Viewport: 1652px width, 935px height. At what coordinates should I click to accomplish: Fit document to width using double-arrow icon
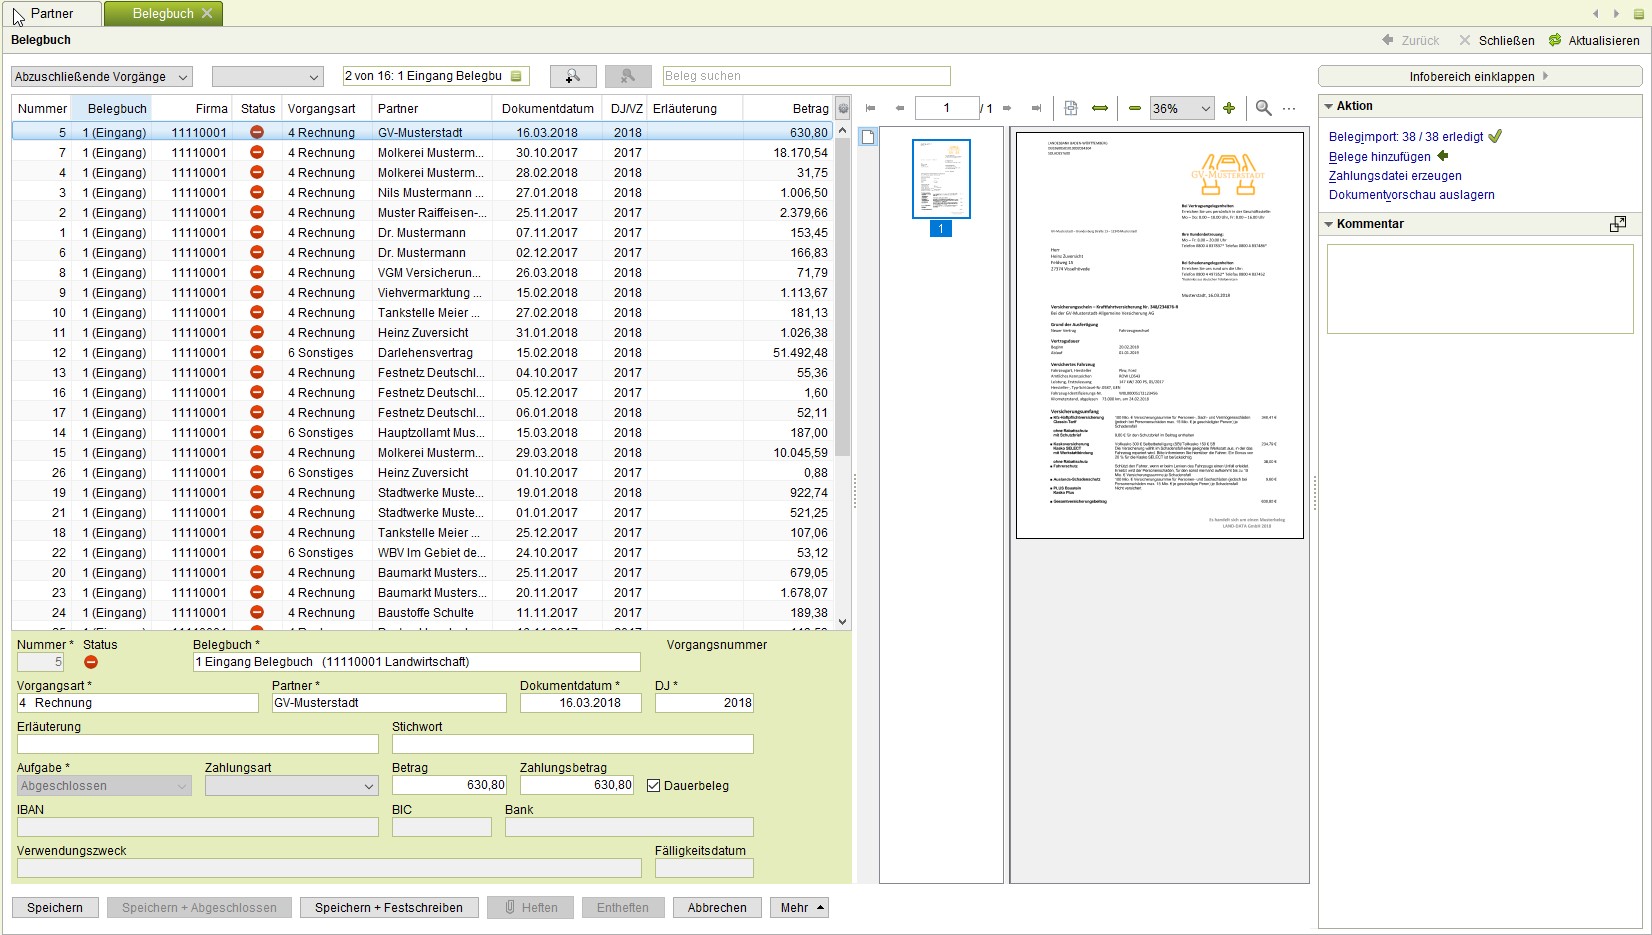[x=1100, y=108]
